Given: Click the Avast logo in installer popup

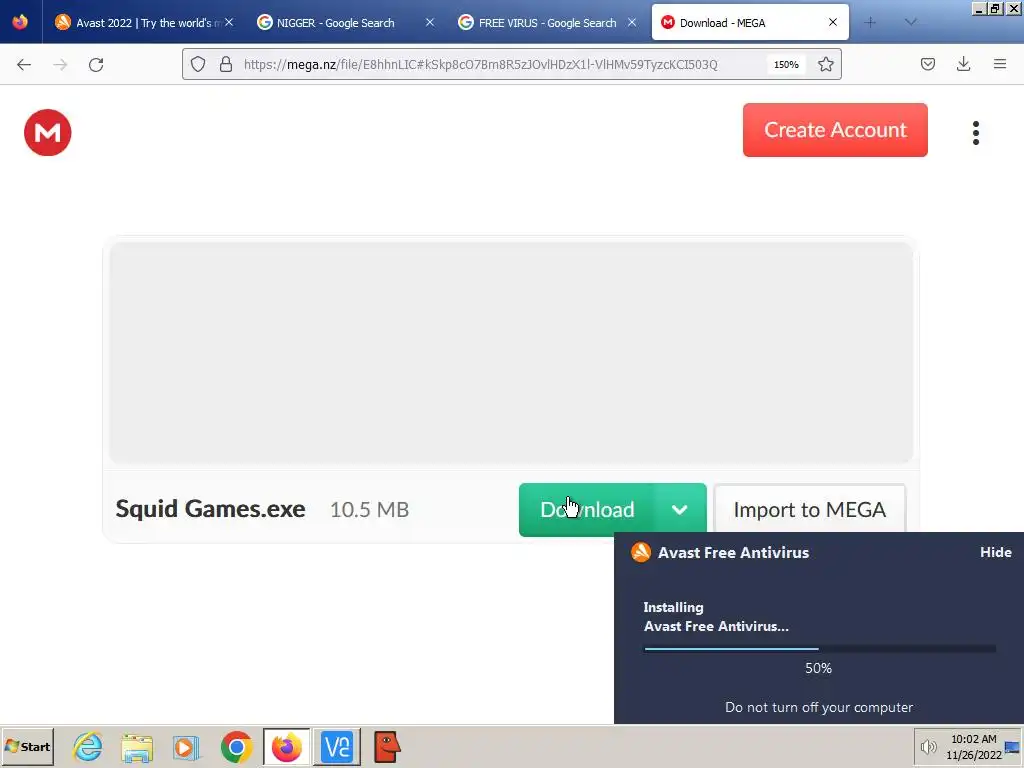Looking at the screenshot, I should (x=641, y=552).
